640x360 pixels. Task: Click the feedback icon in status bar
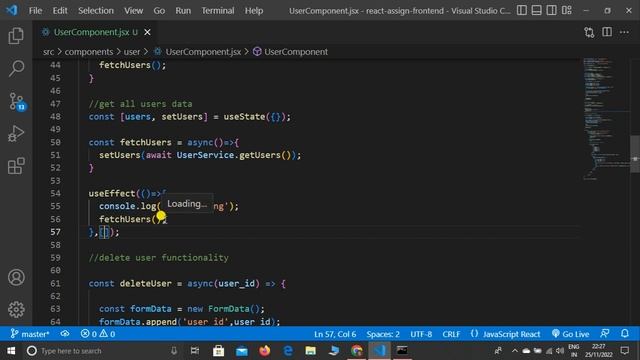point(605,334)
